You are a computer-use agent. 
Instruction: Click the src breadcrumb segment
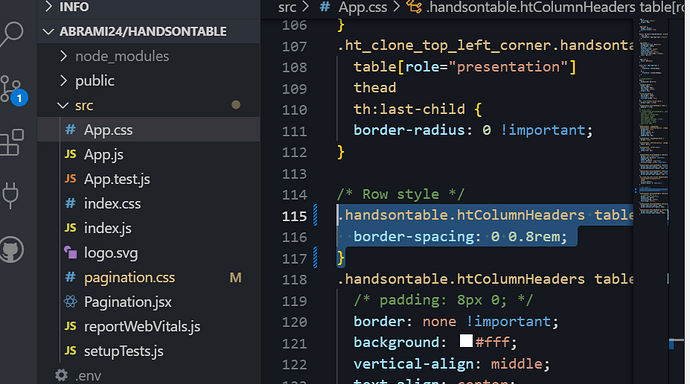[x=287, y=7]
